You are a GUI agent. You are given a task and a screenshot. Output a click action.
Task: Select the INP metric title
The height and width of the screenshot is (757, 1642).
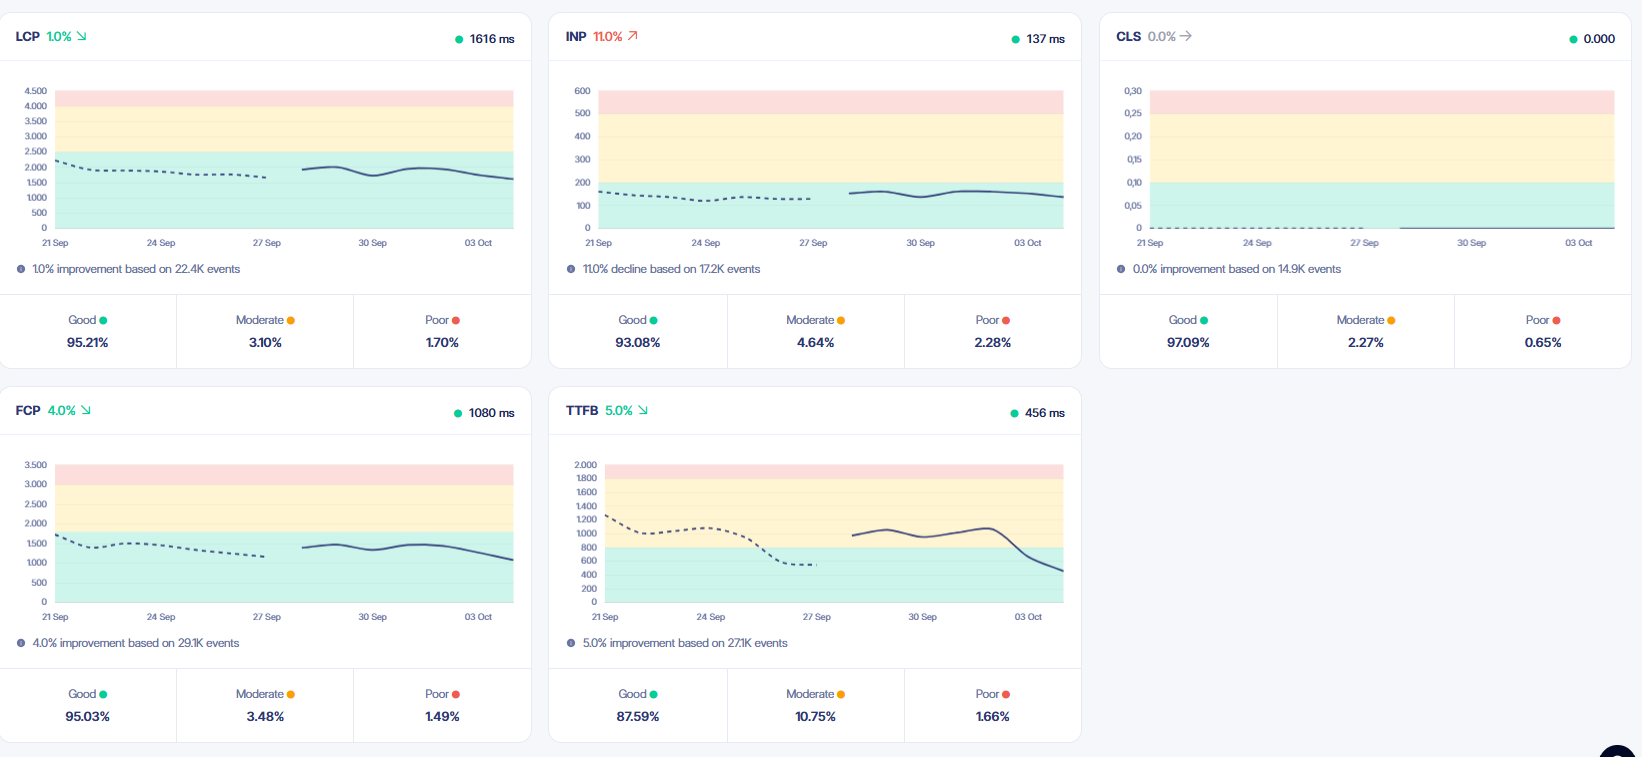coord(576,36)
